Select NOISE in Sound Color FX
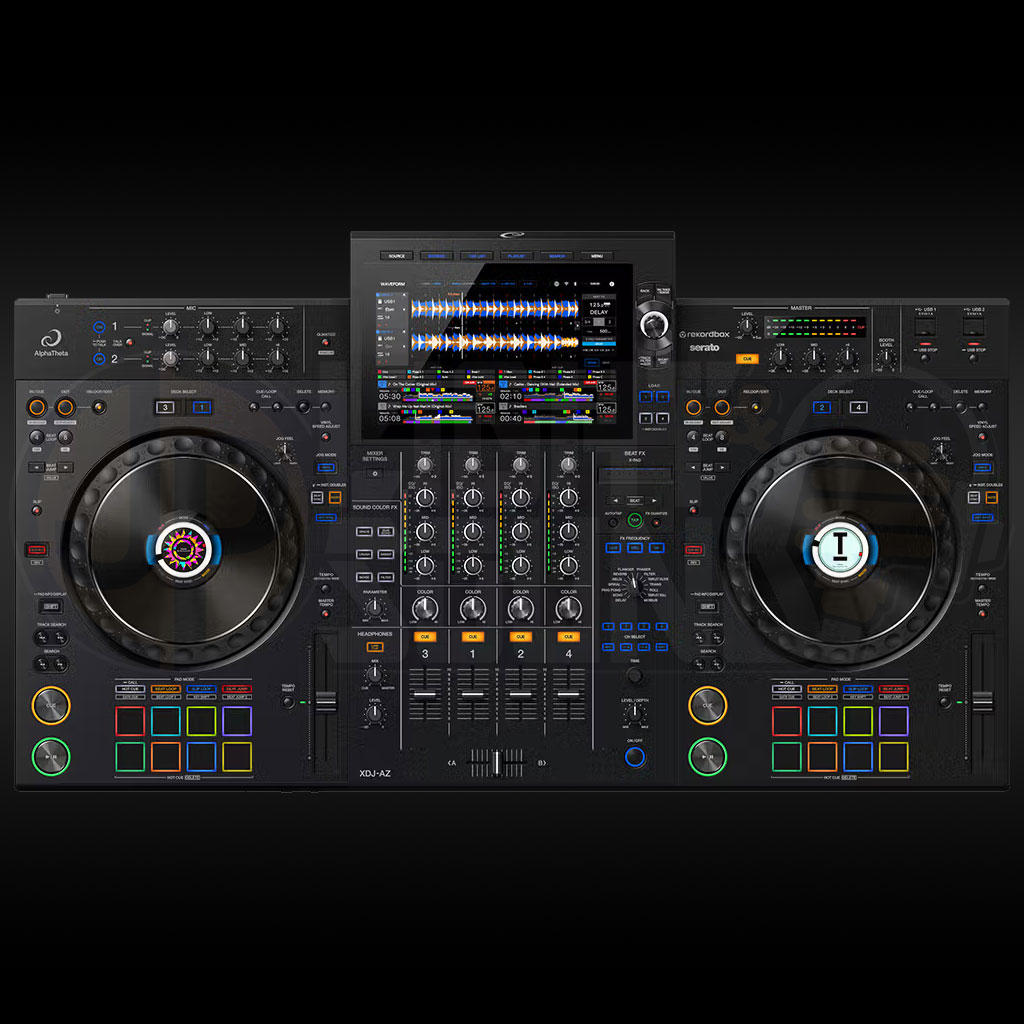The width and height of the screenshot is (1024, 1024). pyautogui.click(x=364, y=577)
